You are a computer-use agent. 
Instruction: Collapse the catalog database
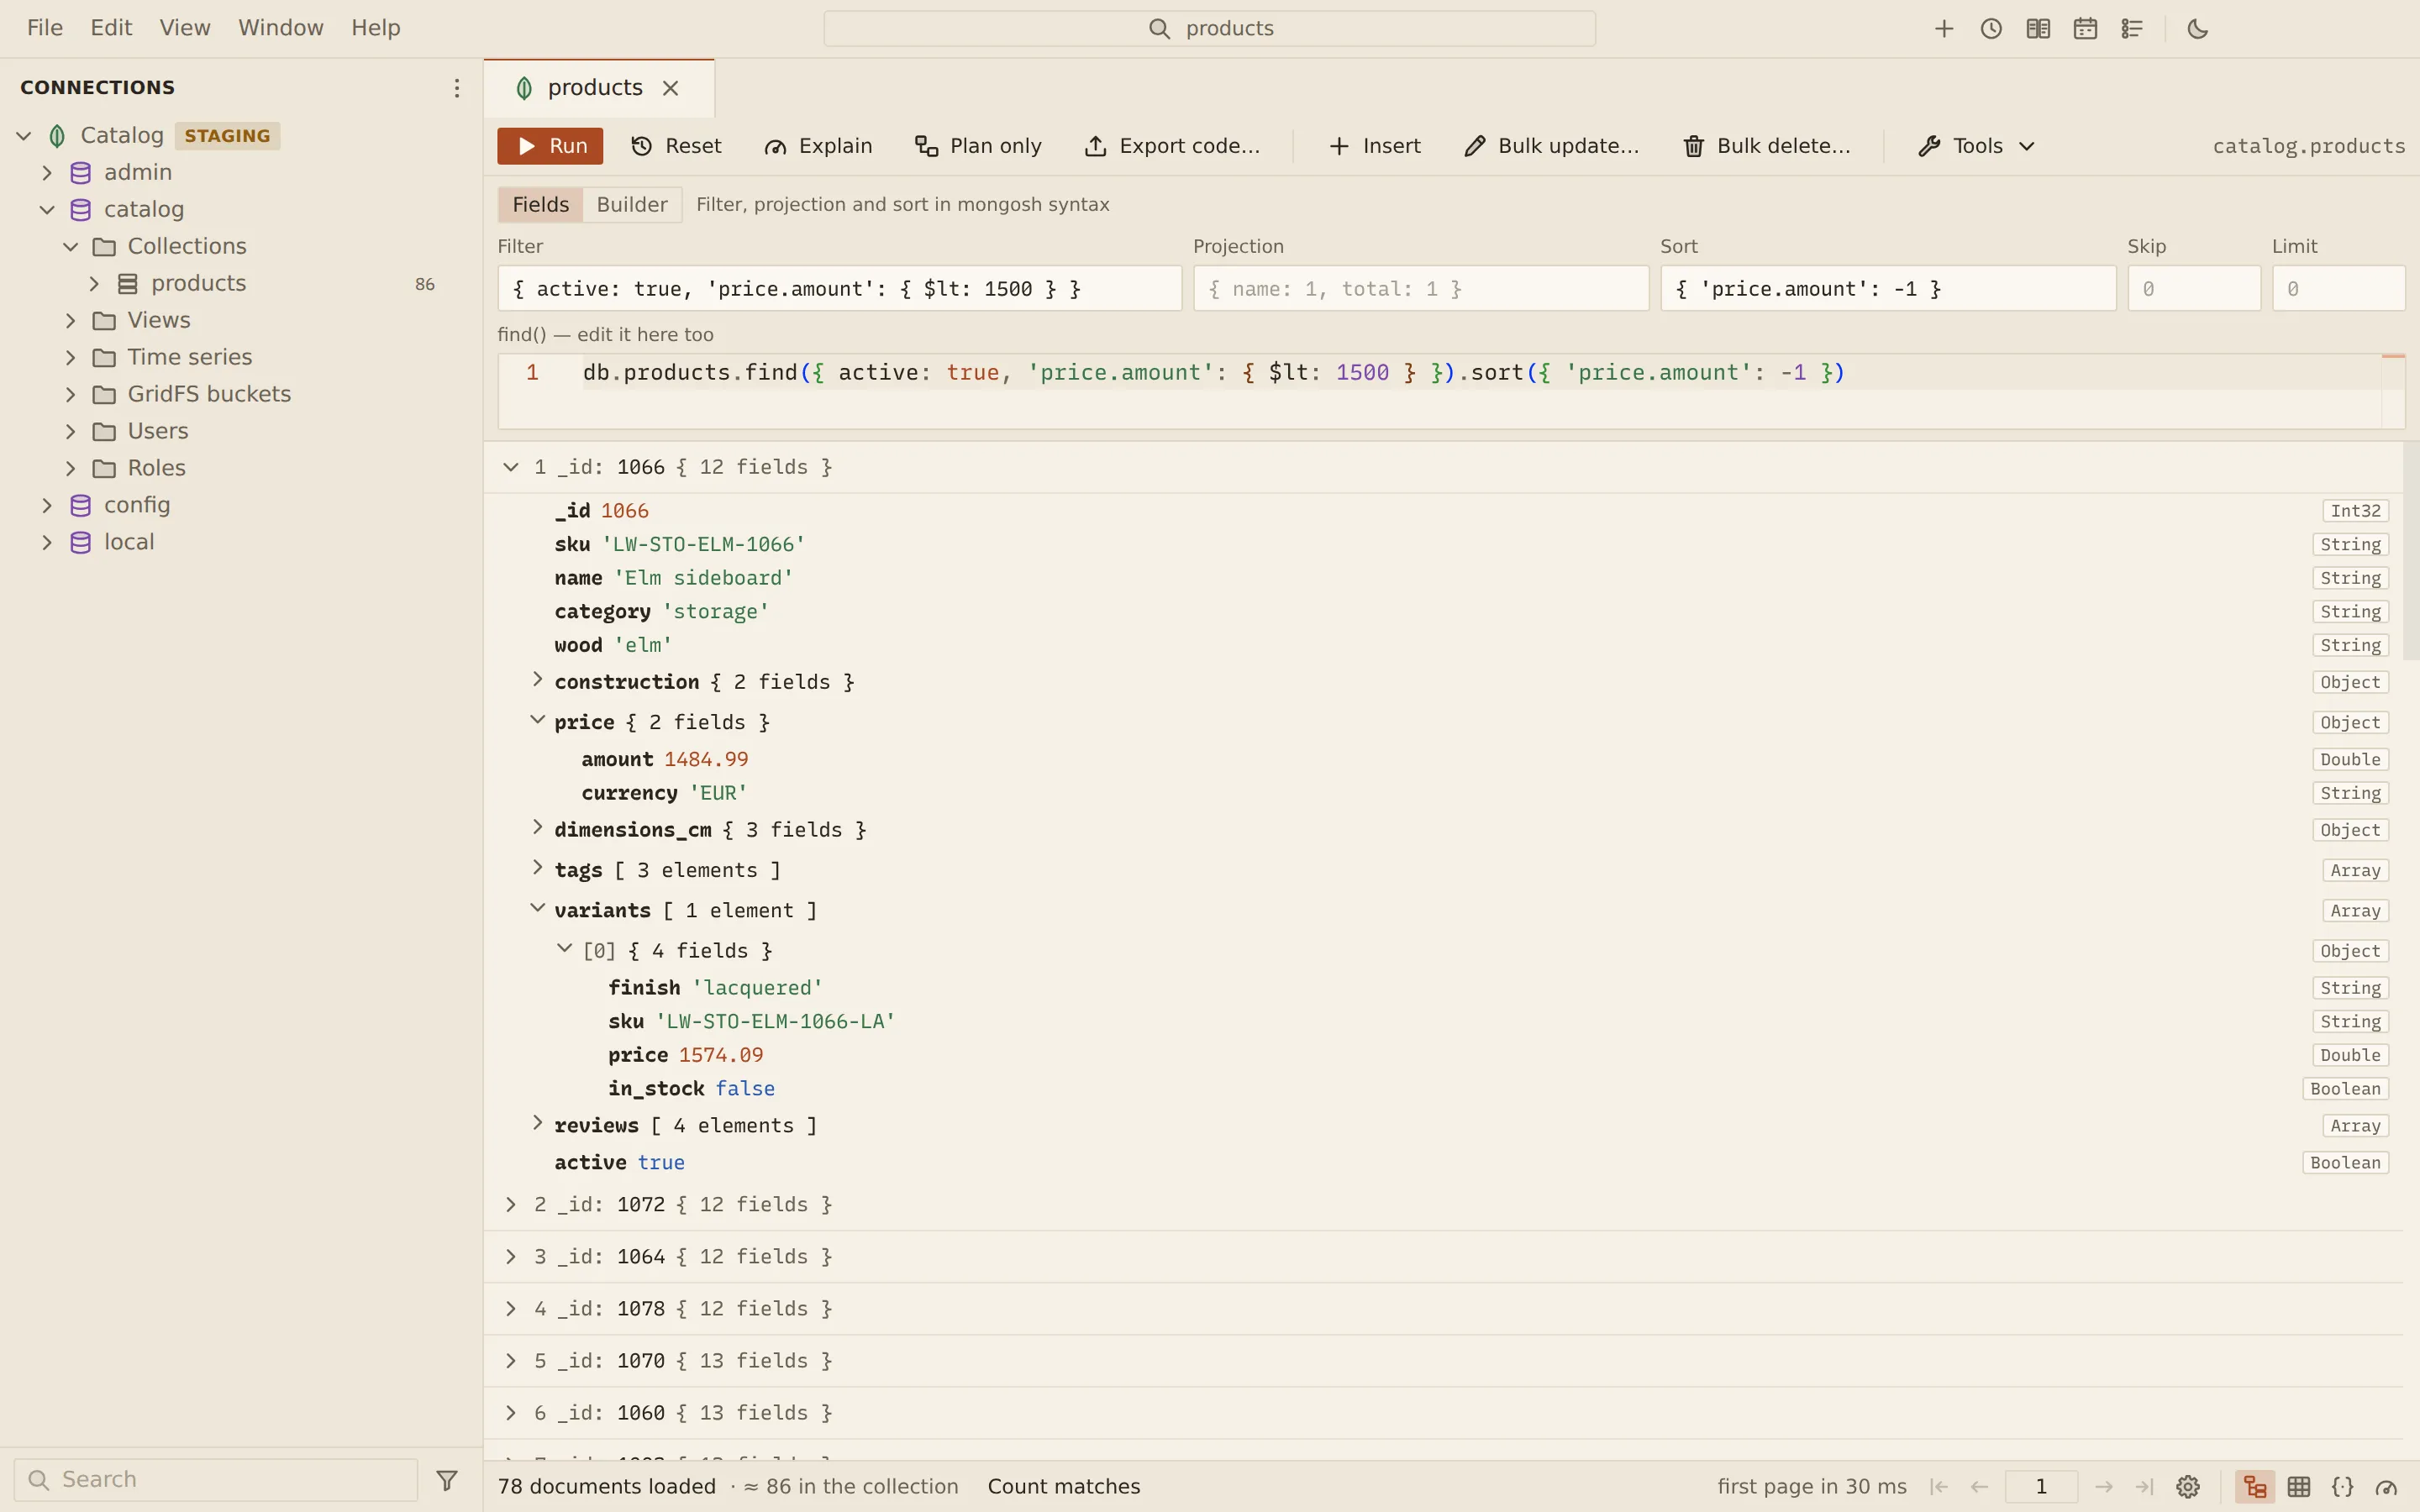point(47,210)
